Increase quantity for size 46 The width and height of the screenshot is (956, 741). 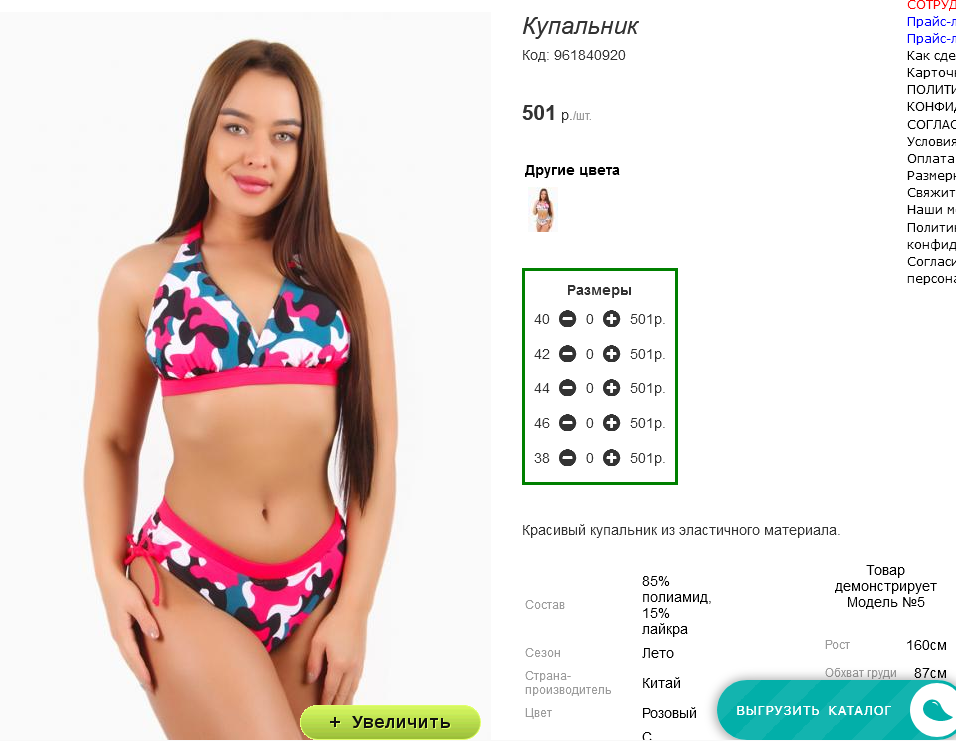[611, 423]
